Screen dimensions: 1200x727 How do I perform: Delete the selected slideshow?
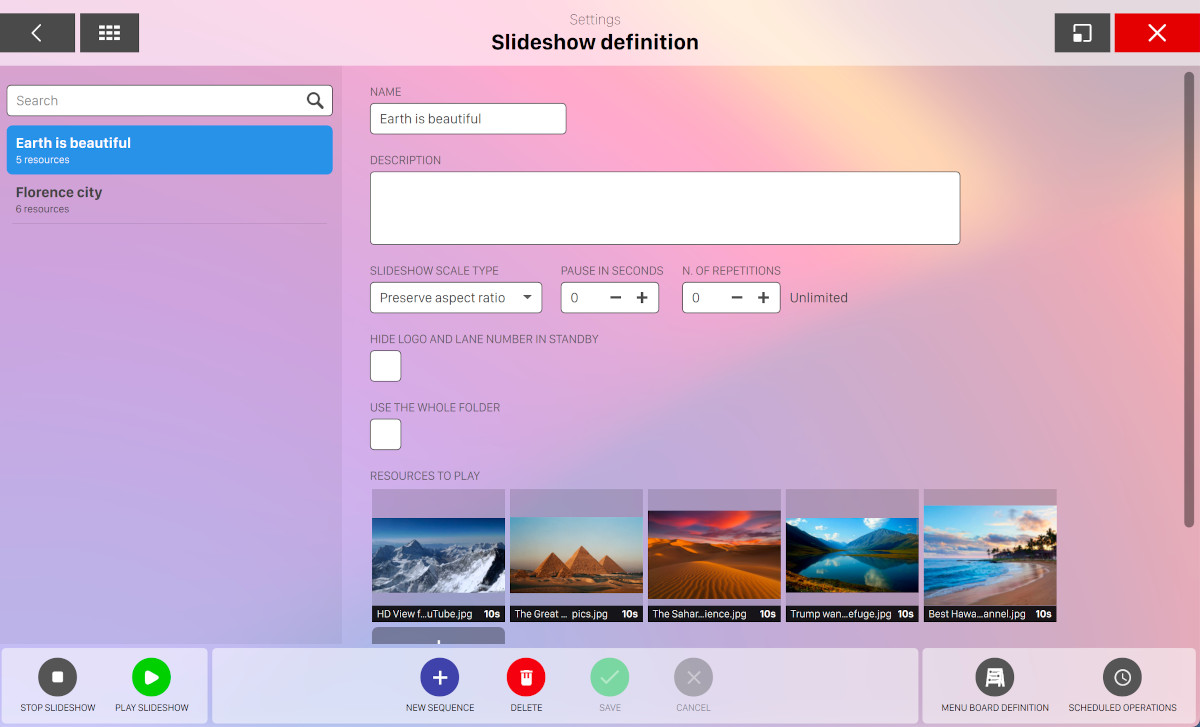pos(526,678)
